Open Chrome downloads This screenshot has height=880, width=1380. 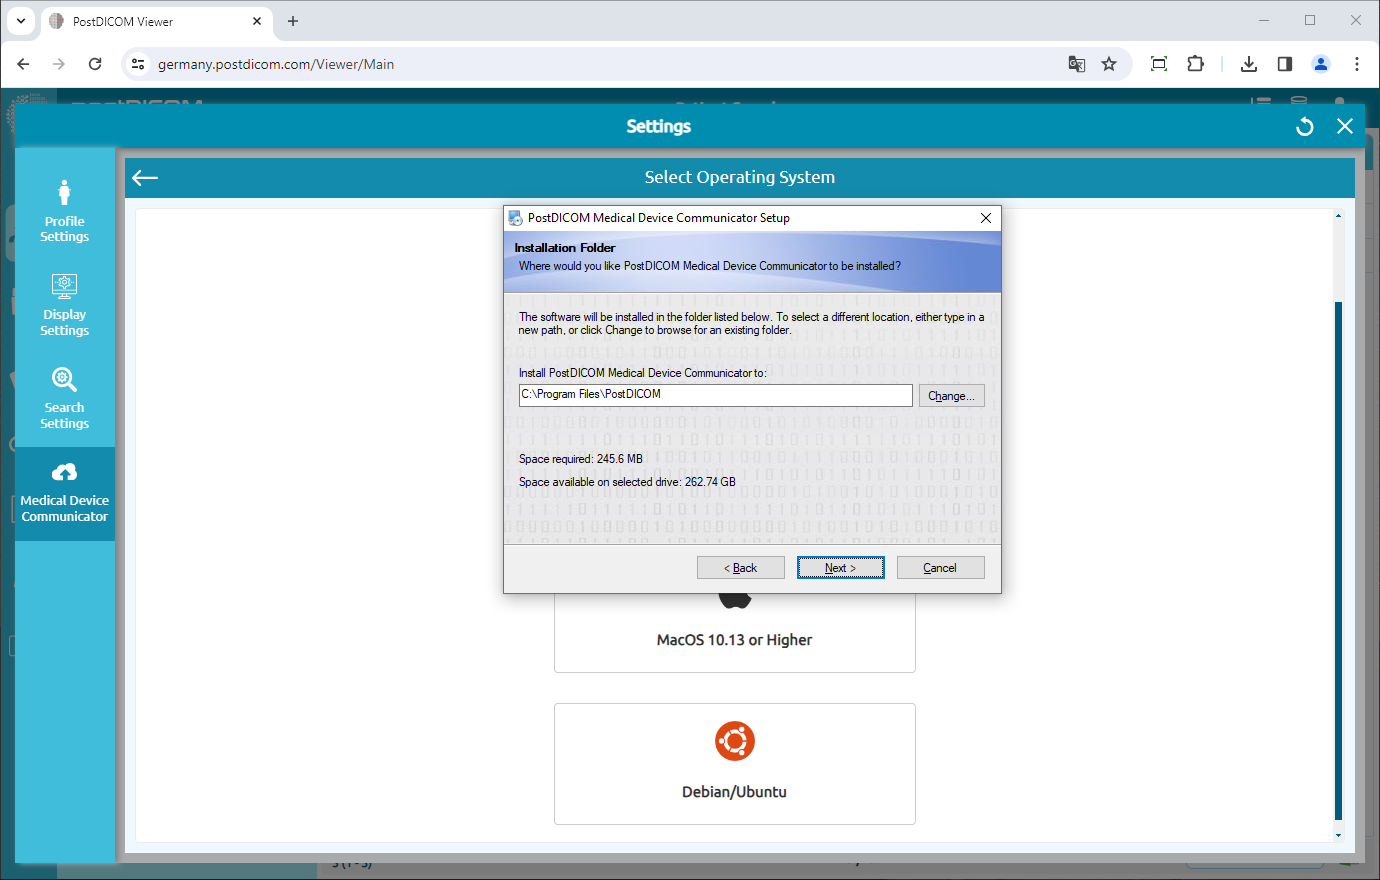tap(1249, 64)
